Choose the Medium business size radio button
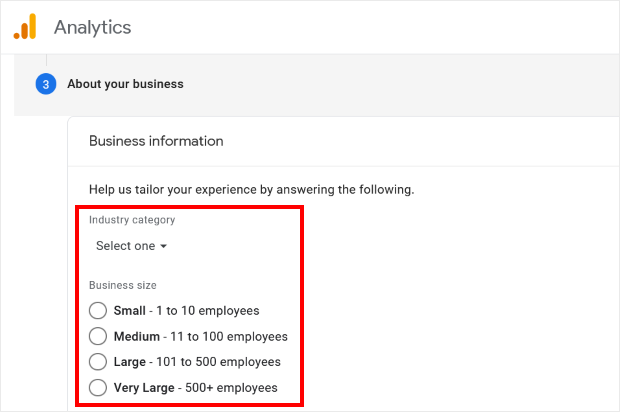The width and height of the screenshot is (620, 412). (98, 336)
